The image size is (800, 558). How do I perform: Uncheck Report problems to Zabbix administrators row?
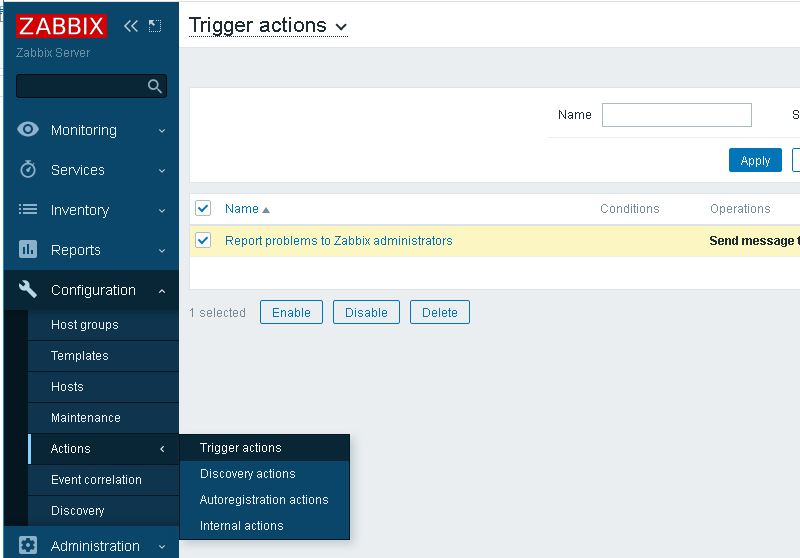pyautogui.click(x=203, y=240)
